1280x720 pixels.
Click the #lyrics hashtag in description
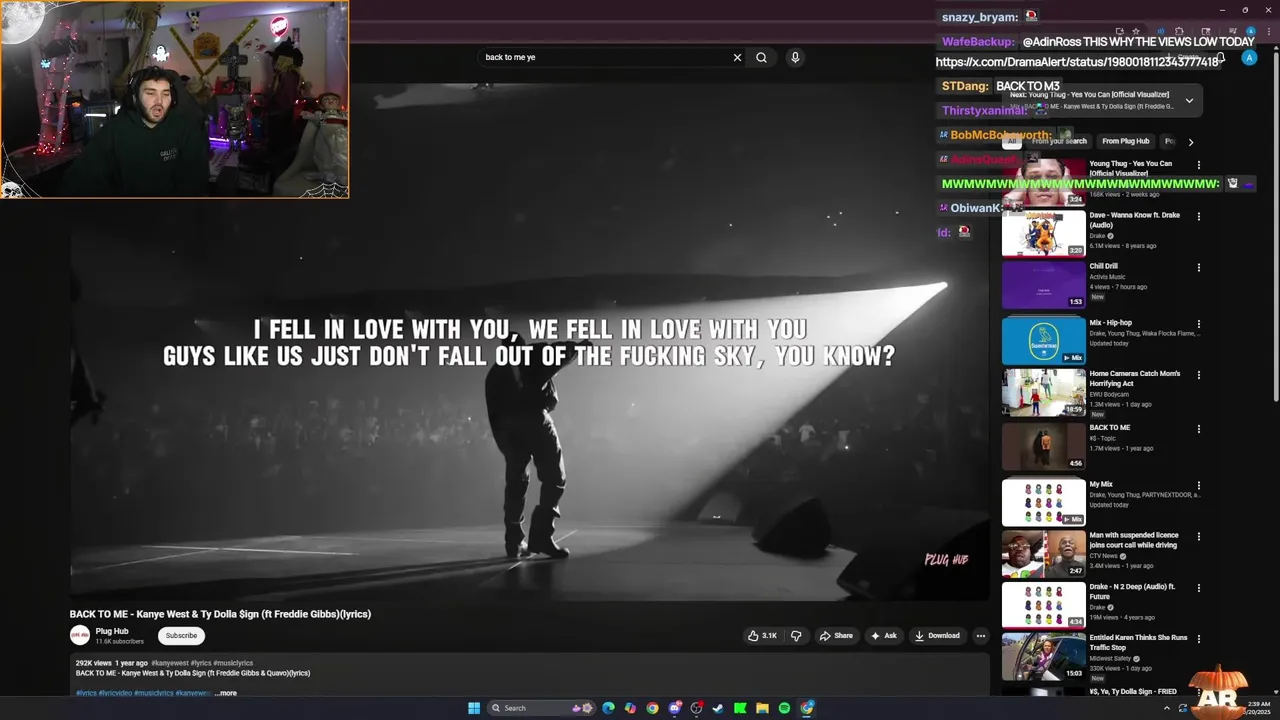86,693
